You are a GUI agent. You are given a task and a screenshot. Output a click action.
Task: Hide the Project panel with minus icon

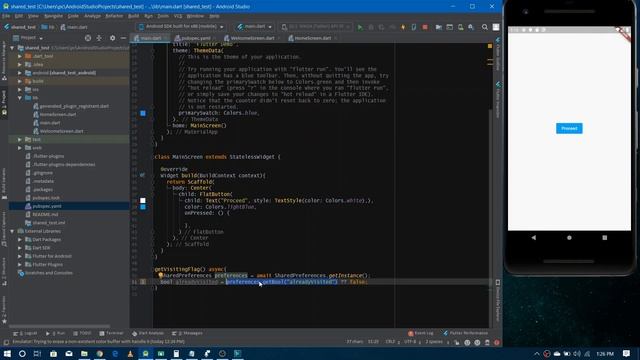pos(123,38)
